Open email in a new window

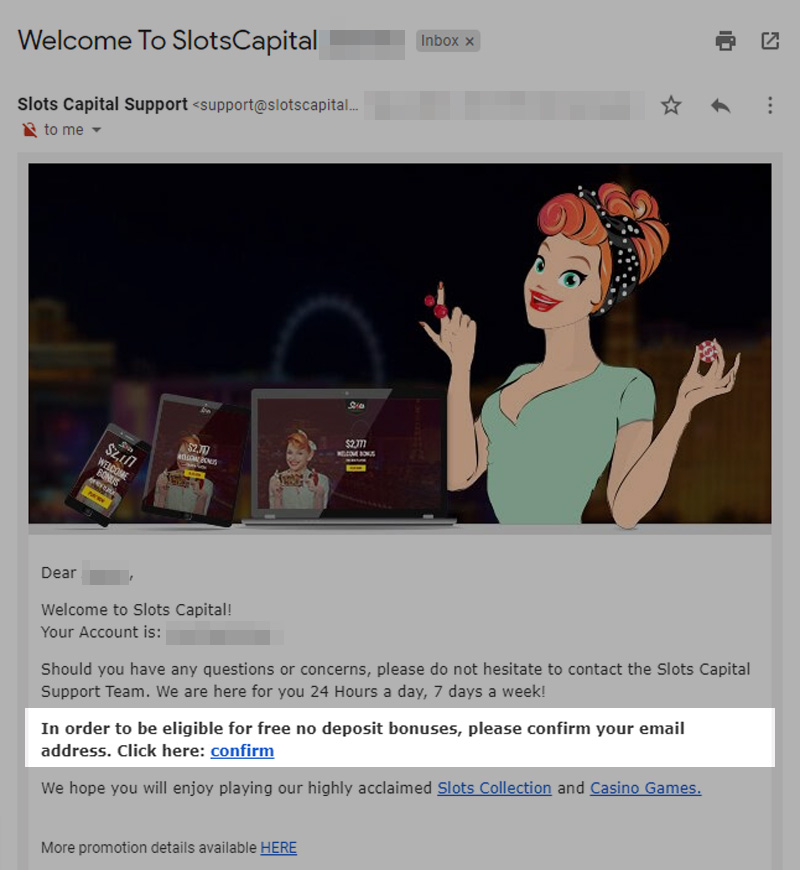pos(770,41)
